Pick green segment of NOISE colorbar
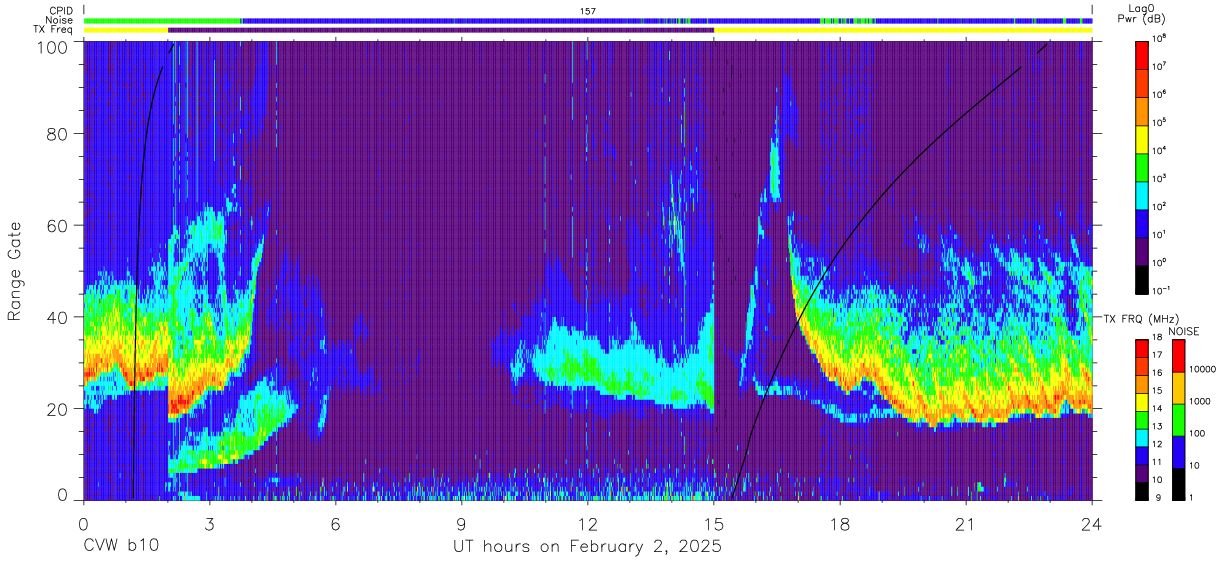 point(1178,420)
